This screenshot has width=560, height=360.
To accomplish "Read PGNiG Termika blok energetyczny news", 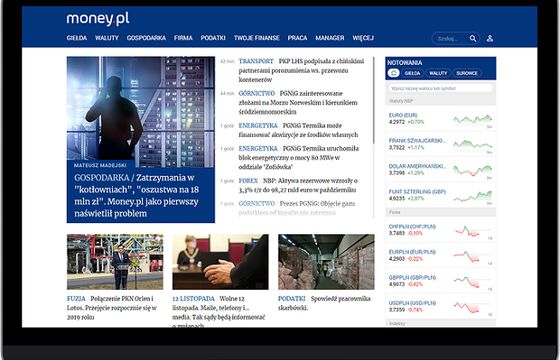I will click(299, 158).
